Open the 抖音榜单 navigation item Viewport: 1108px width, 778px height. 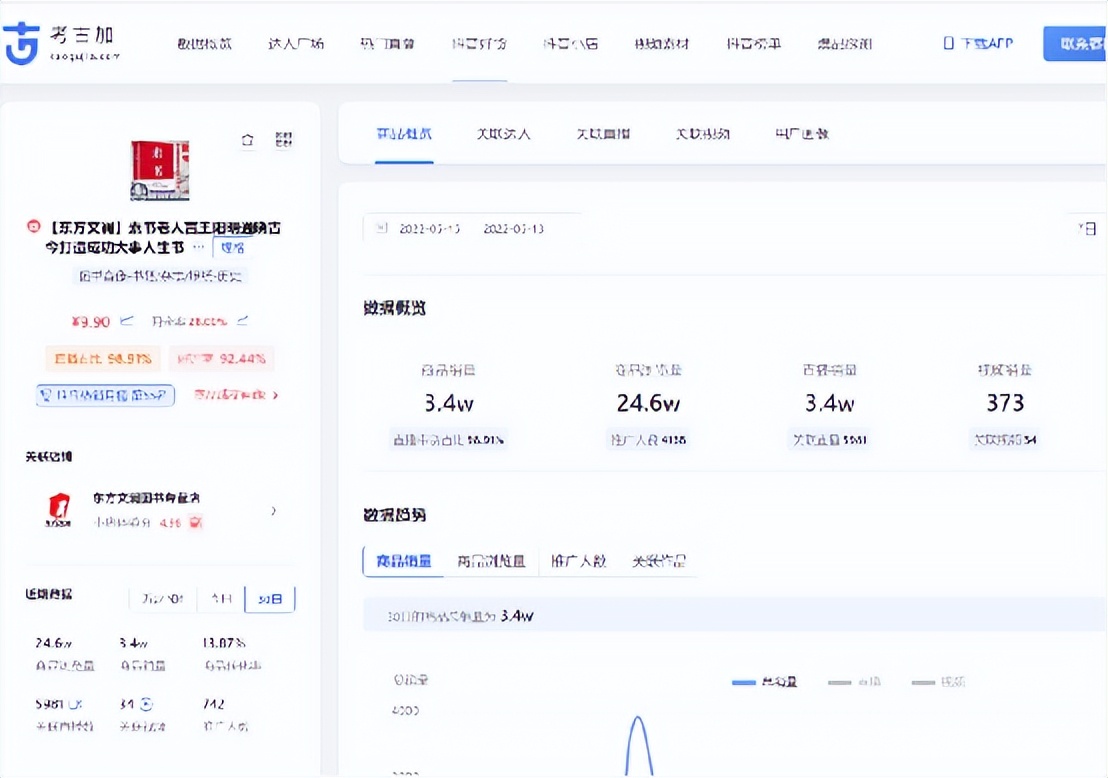[x=753, y=44]
